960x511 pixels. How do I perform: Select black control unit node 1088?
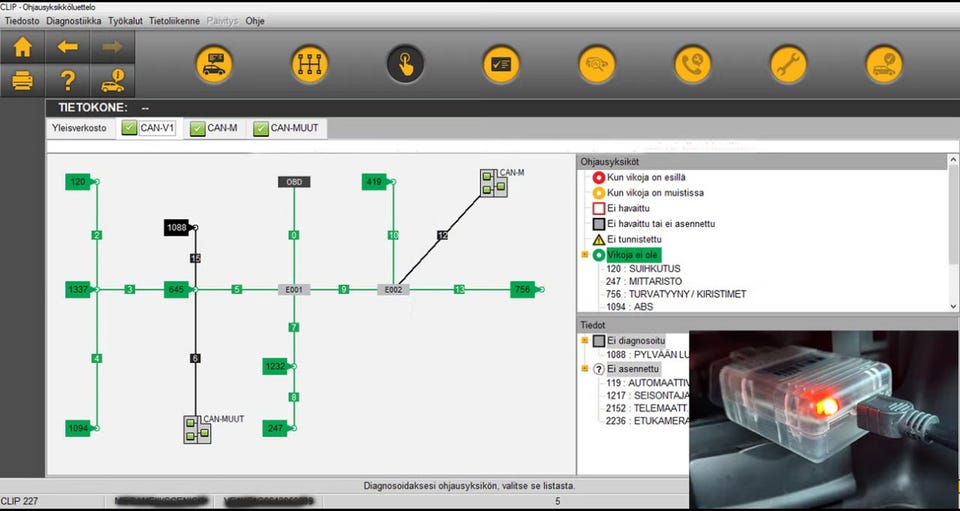tap(178, 228)
